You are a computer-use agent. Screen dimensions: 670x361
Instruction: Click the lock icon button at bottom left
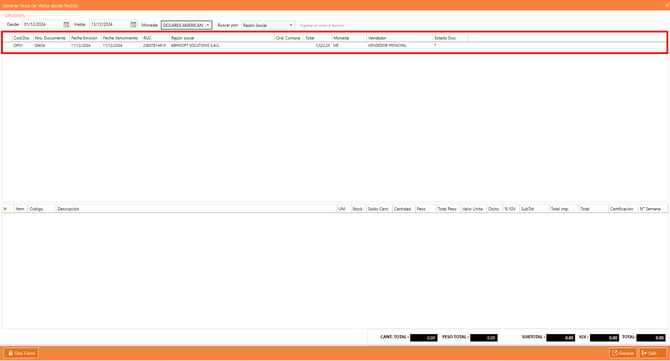click(21, 353)
